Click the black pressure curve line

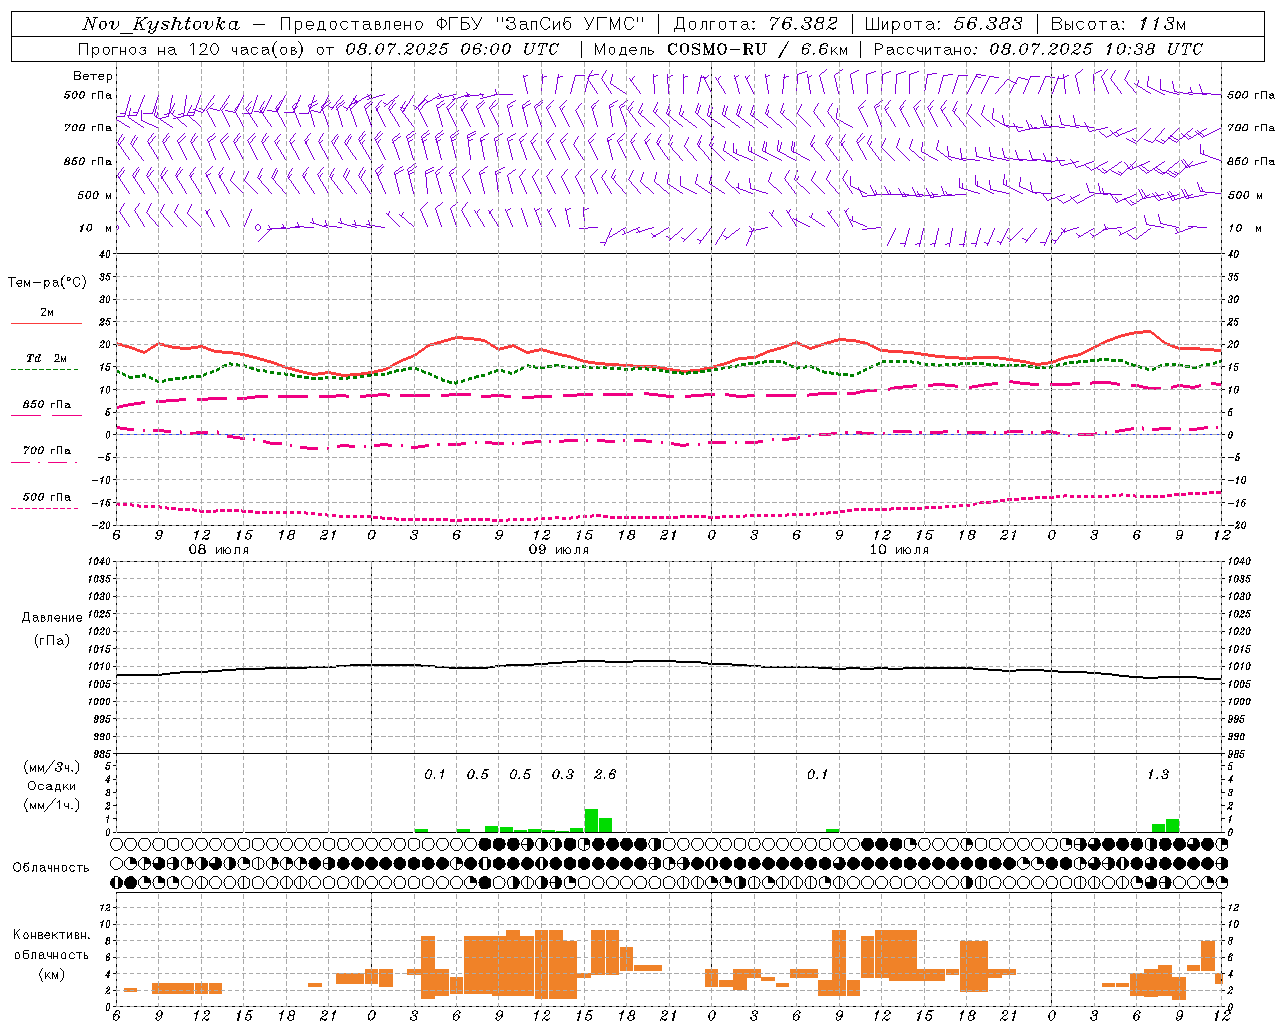668,662
